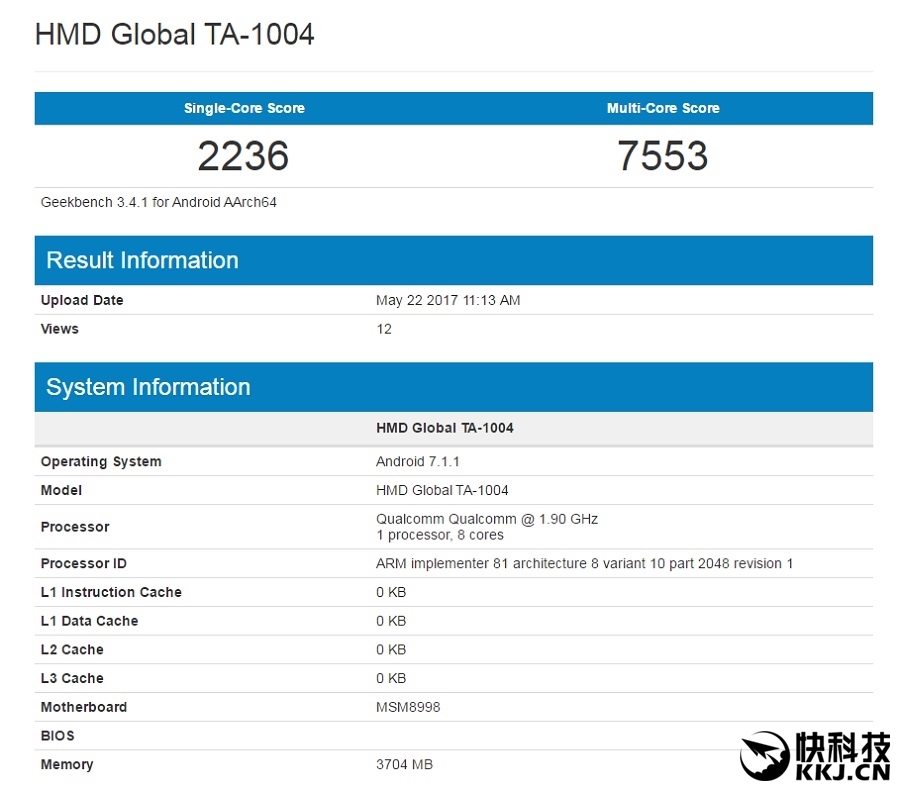Click the BIOS row label

pos(57,736)
